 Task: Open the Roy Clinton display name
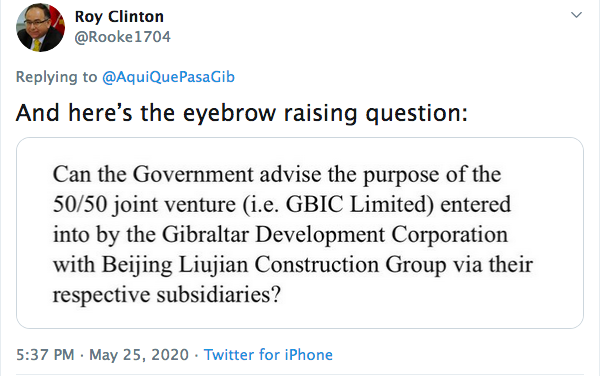pos(119,17)
